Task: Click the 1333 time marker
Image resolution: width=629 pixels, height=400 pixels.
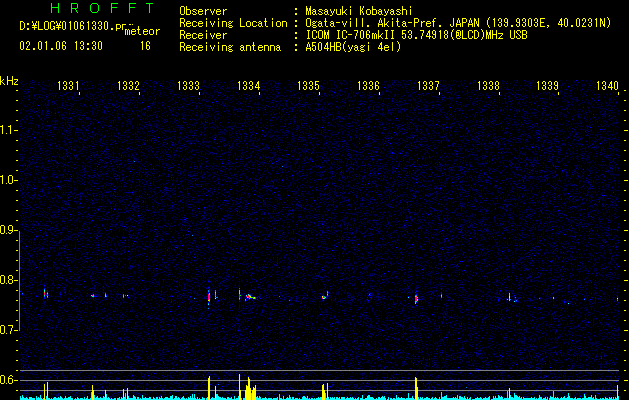Action: point(188,85)
